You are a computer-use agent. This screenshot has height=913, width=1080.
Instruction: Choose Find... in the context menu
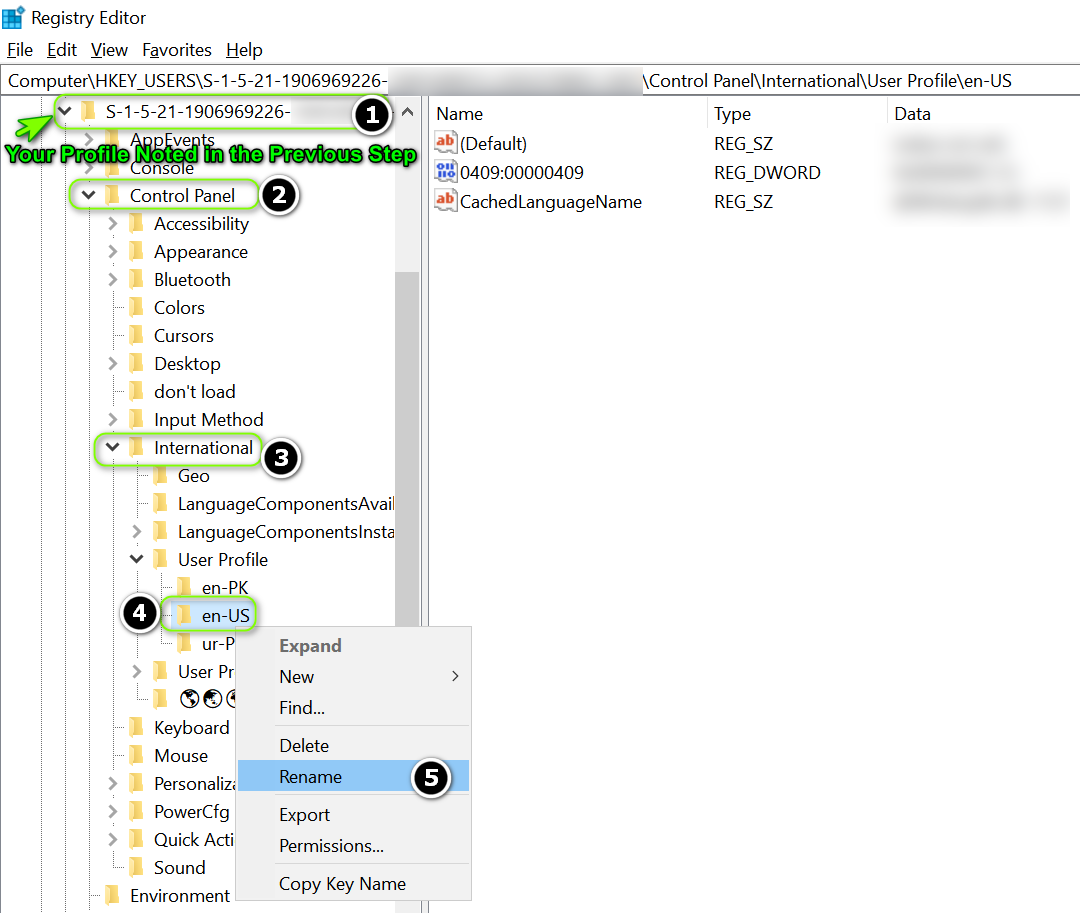(353, 708)
